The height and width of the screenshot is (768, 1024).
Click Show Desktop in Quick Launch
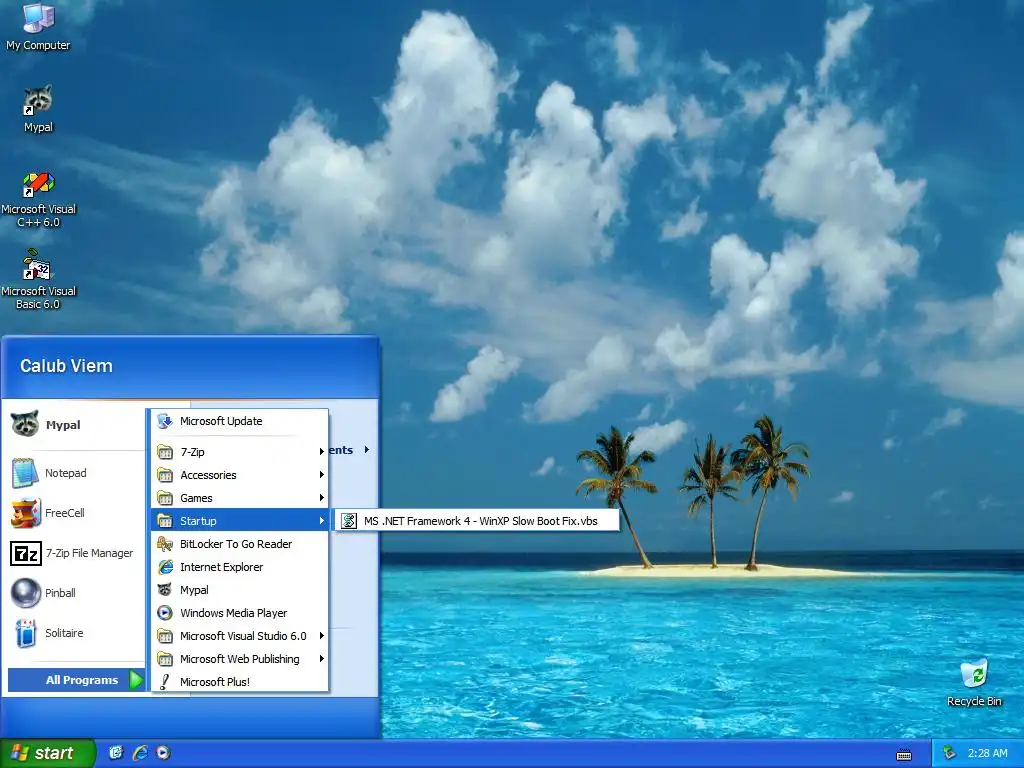[116, 753]
